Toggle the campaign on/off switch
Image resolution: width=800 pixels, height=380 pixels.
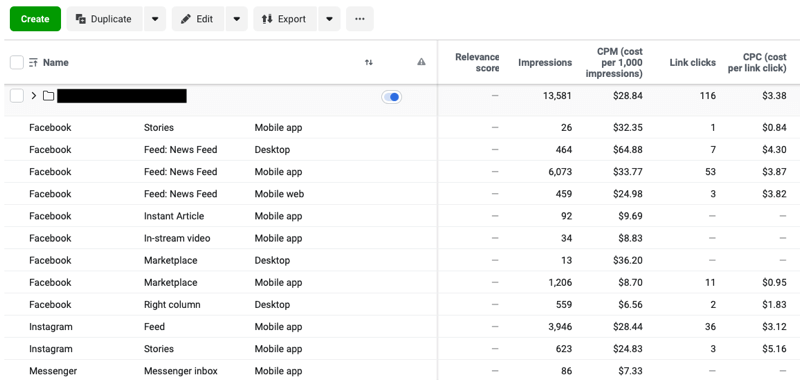tap(391, 96)
